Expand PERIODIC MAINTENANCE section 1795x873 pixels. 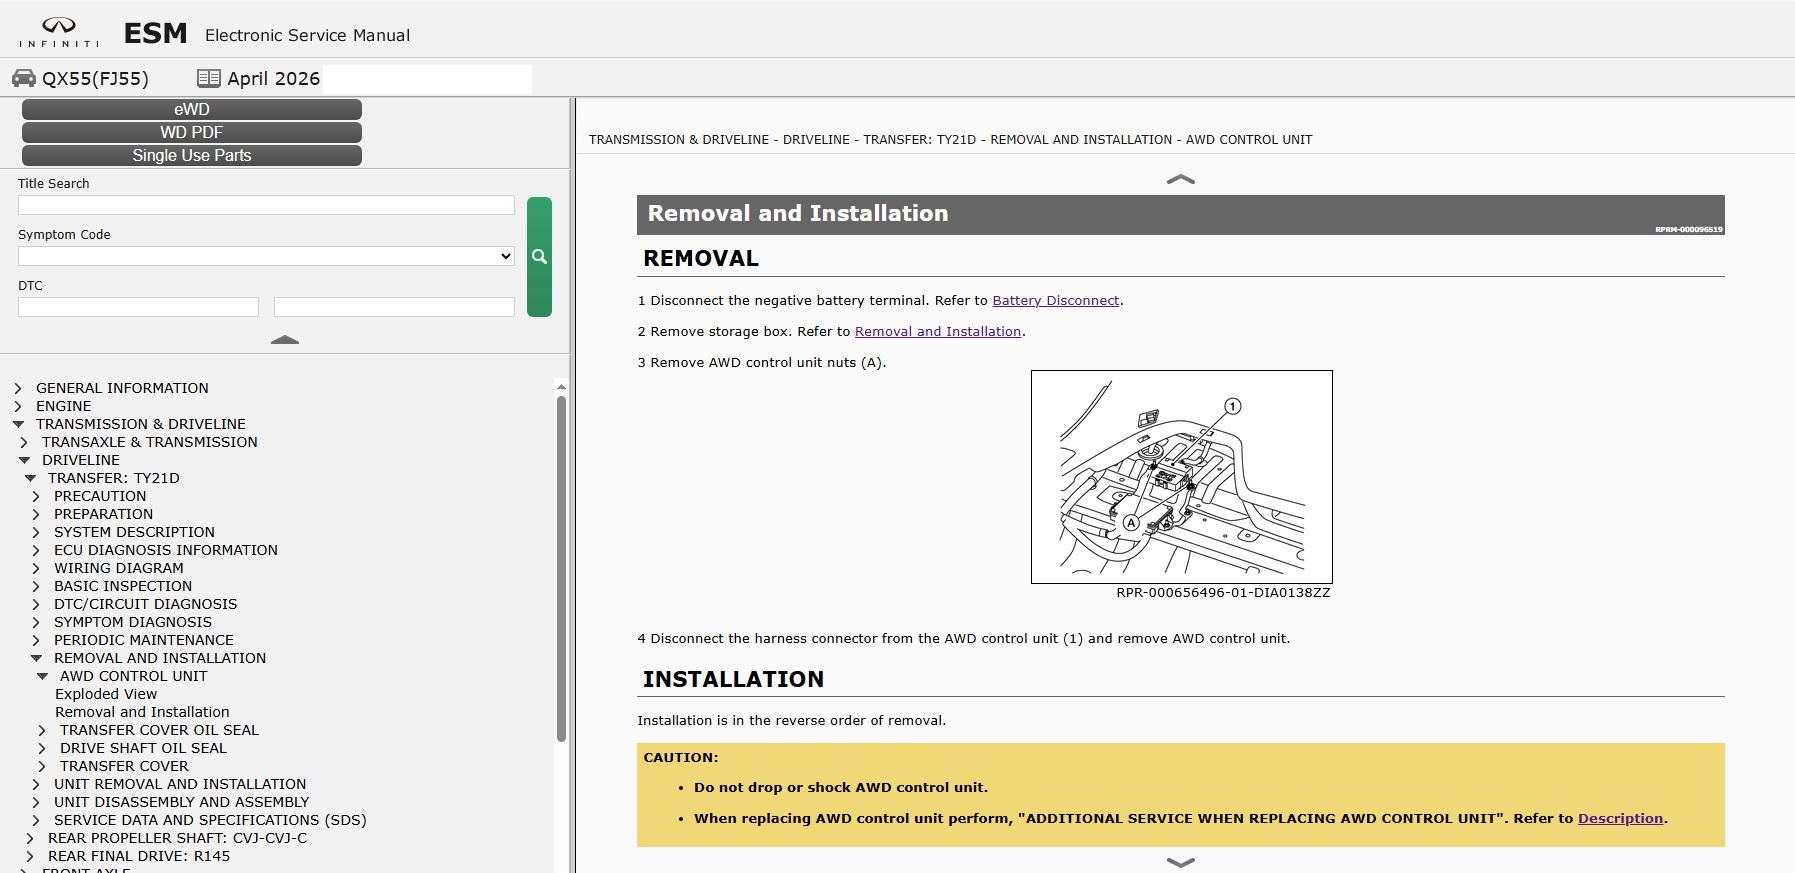[x=36, y=640]
